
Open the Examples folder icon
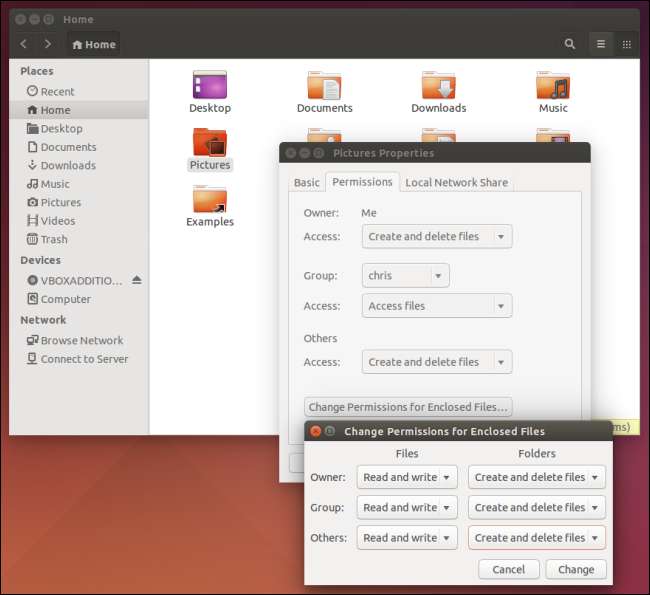210,200
